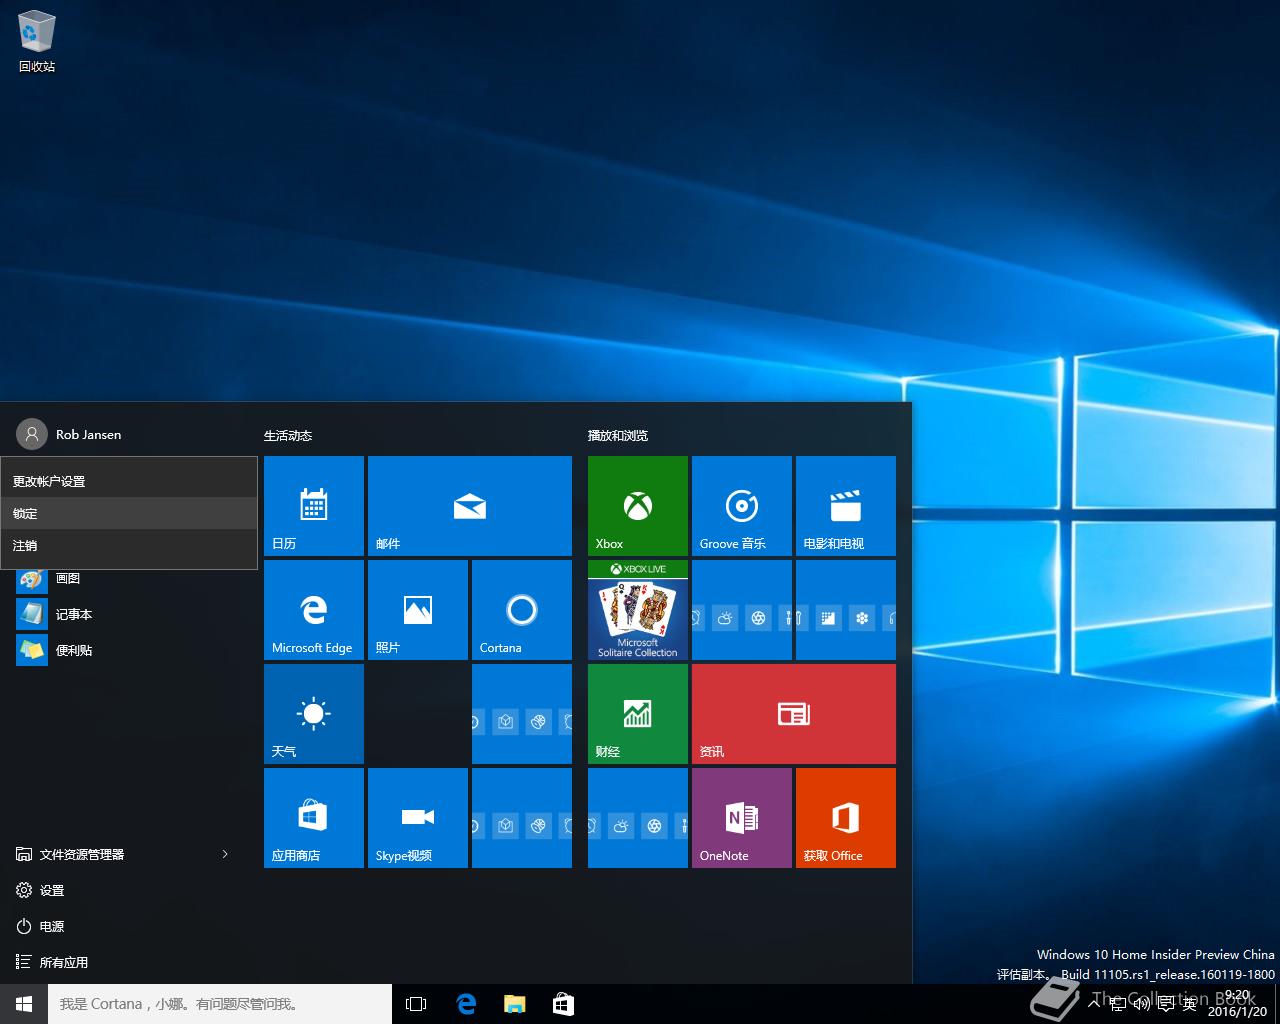Open the Action Center notifications icon
Screen dimensions: 1280x1024
click(1166, 1004)
